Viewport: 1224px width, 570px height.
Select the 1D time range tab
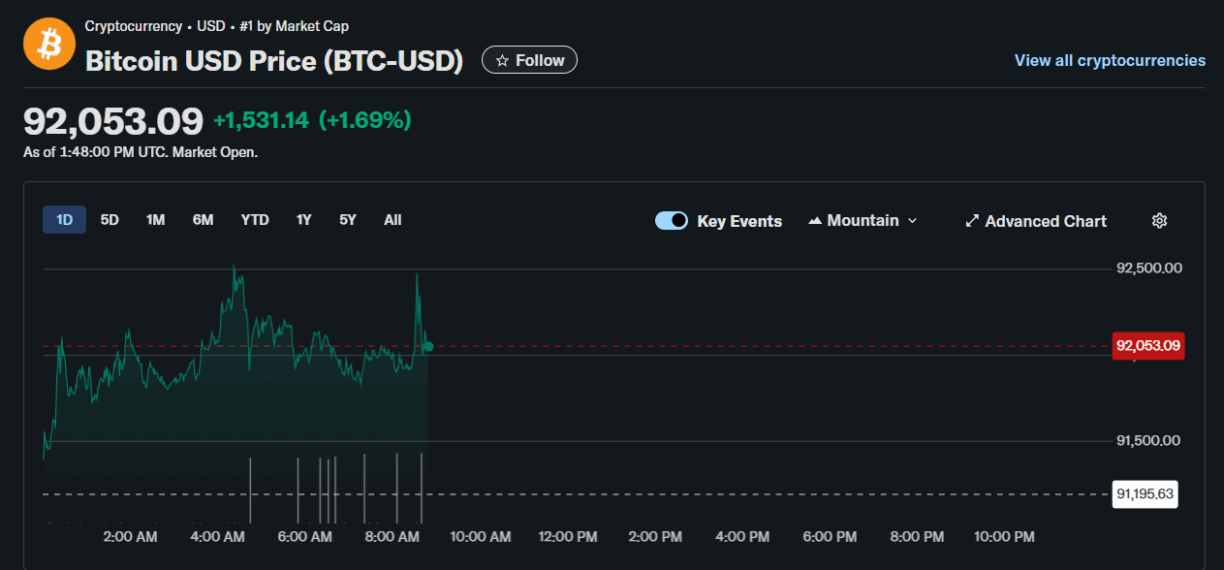coord(64,220)
